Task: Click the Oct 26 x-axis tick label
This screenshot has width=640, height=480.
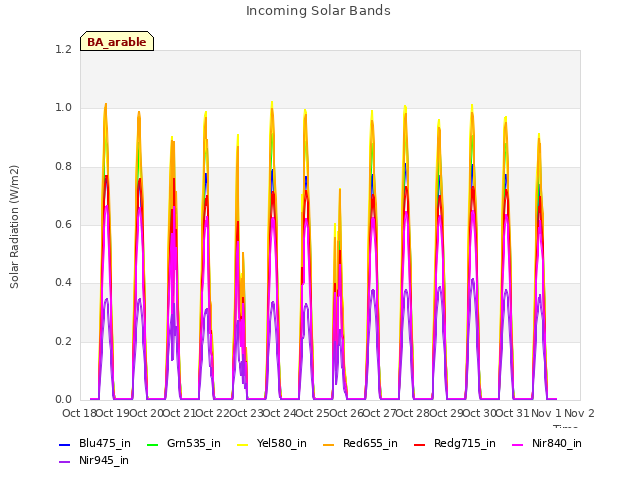Action: point(346,413)
